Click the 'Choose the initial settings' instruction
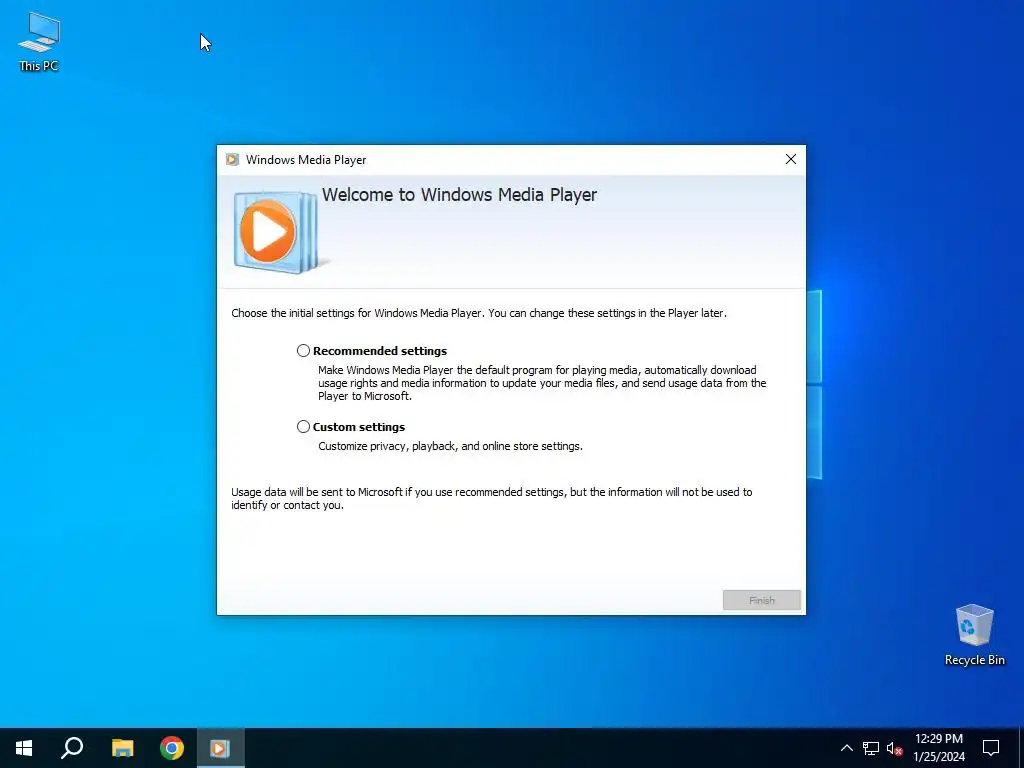 (x=479, y=313)
